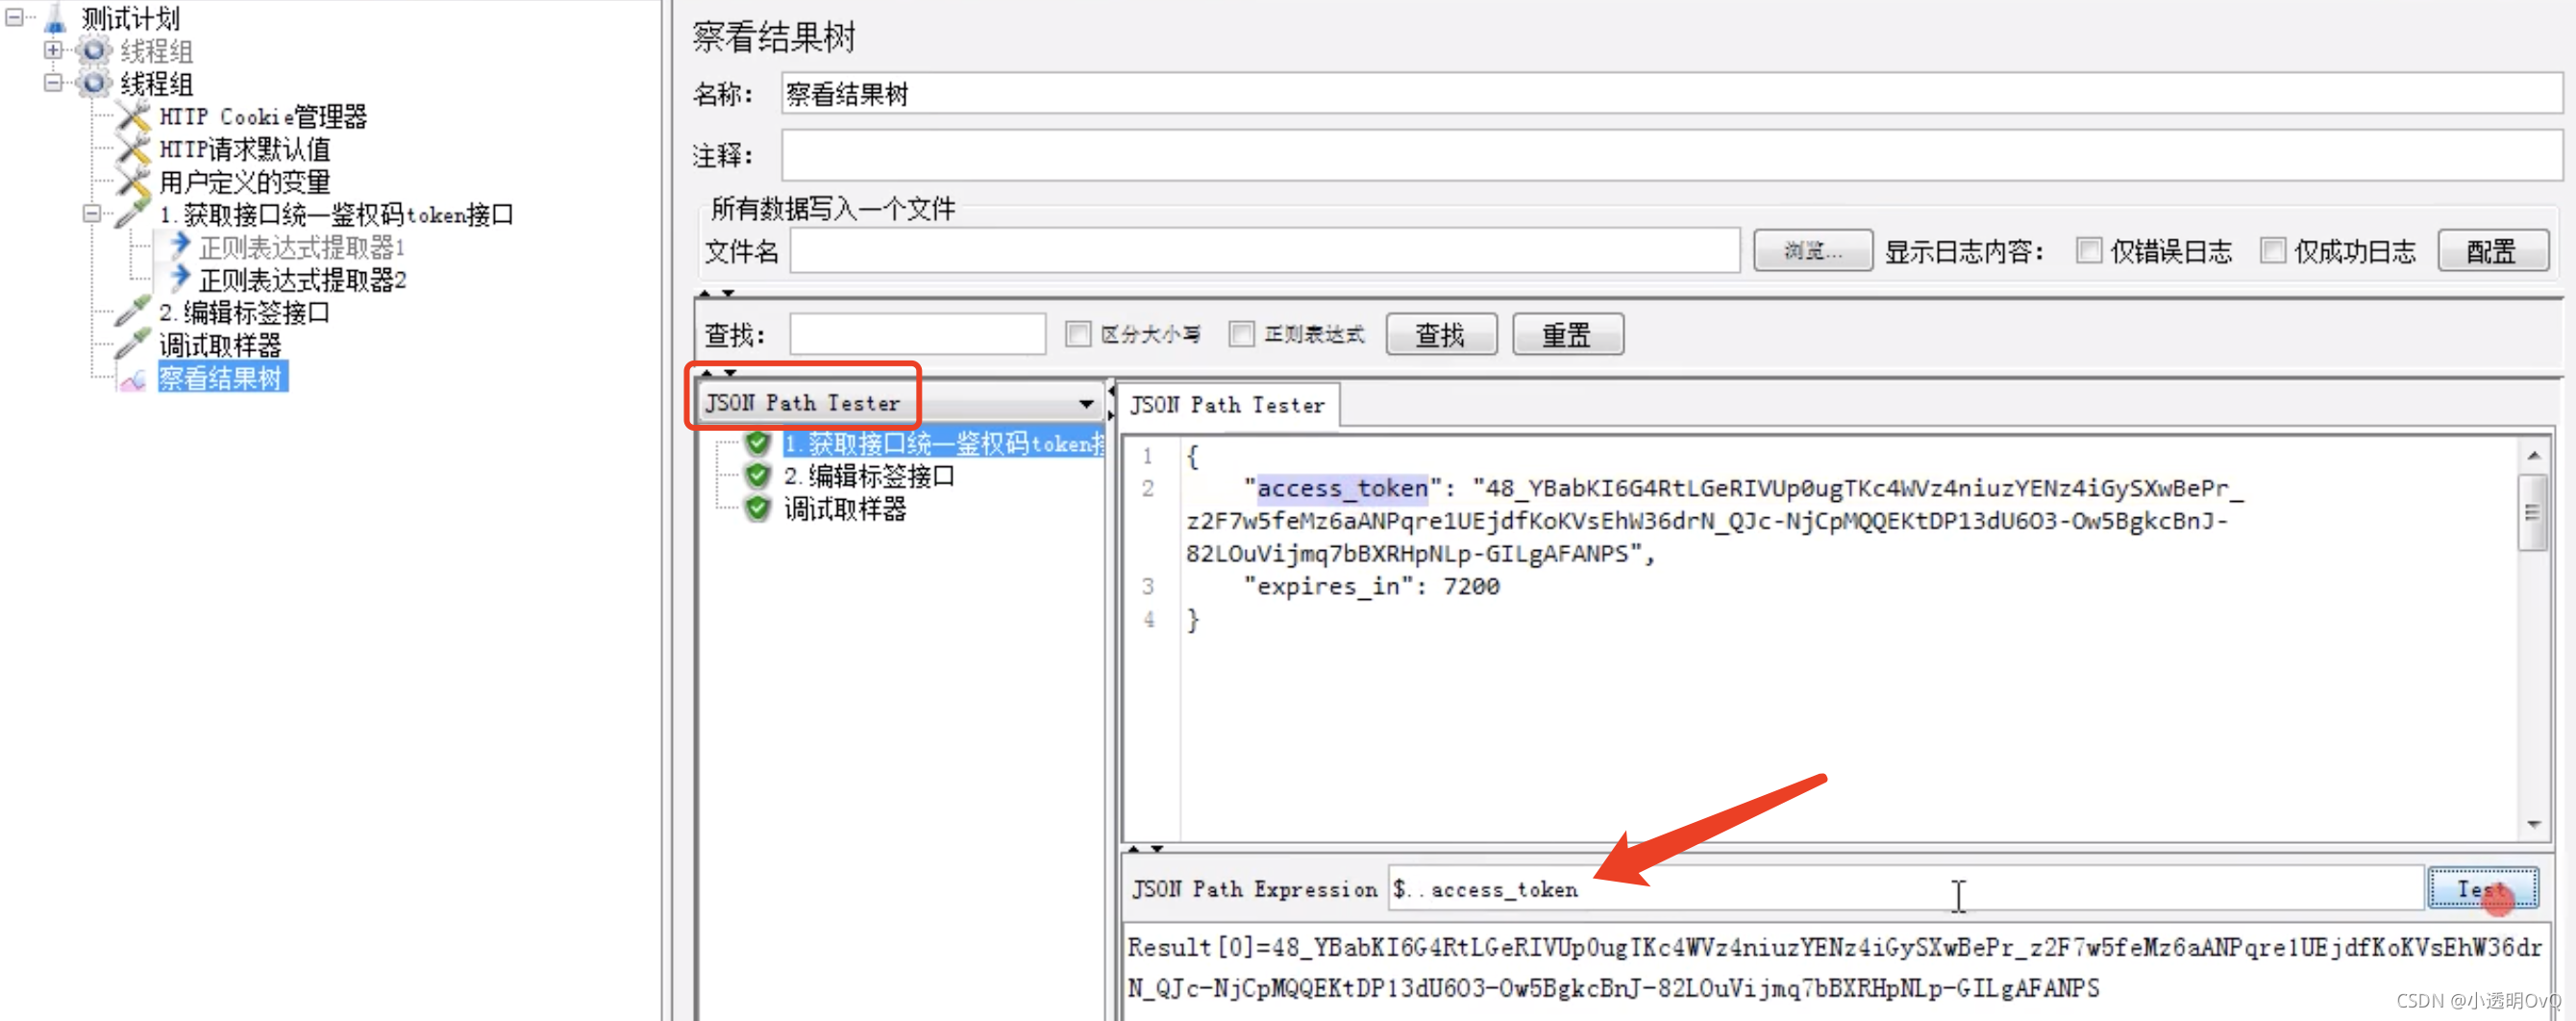Collapse the 测试计划 root node

pos(15,17)
